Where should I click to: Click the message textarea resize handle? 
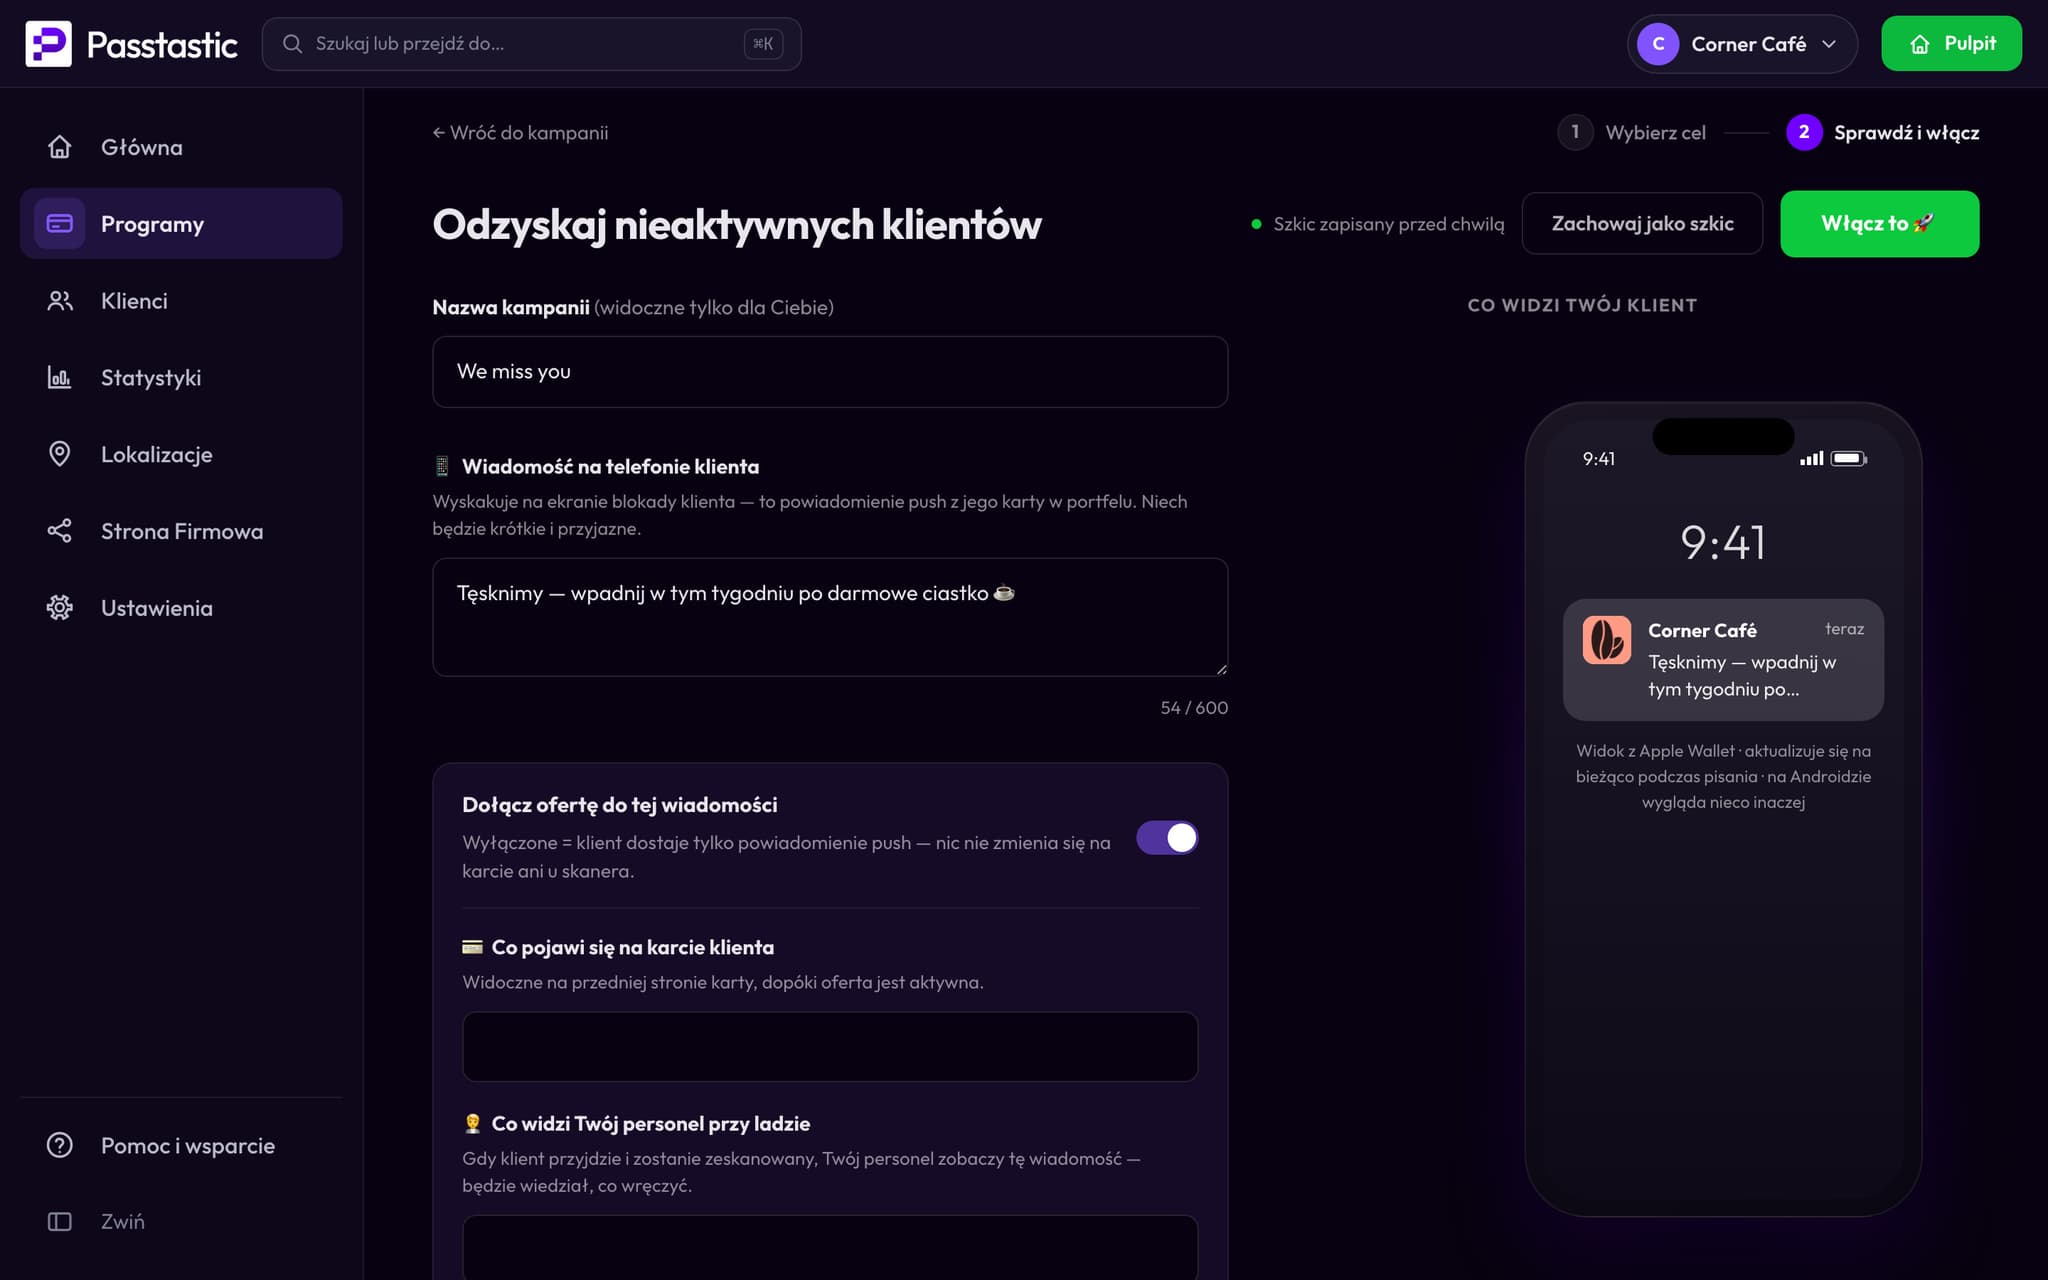[x=1221, y=669]
